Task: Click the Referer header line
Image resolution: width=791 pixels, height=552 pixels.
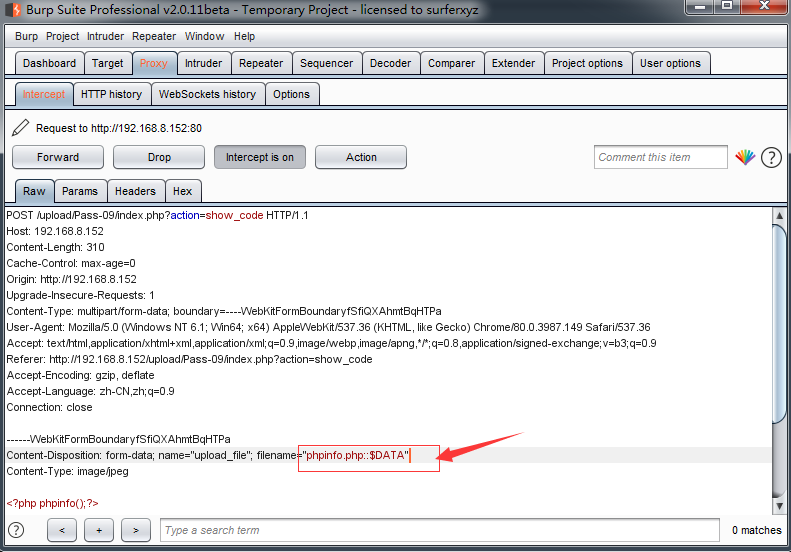Action: tap(189, 359)
